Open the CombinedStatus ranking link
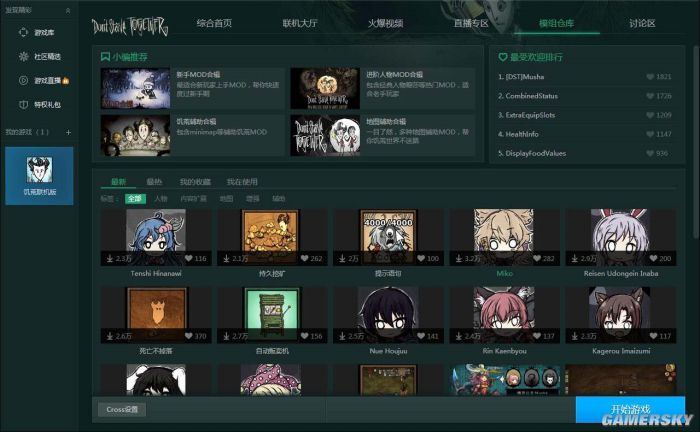Screen dimensions: 700x432 [x=531, y=96]
